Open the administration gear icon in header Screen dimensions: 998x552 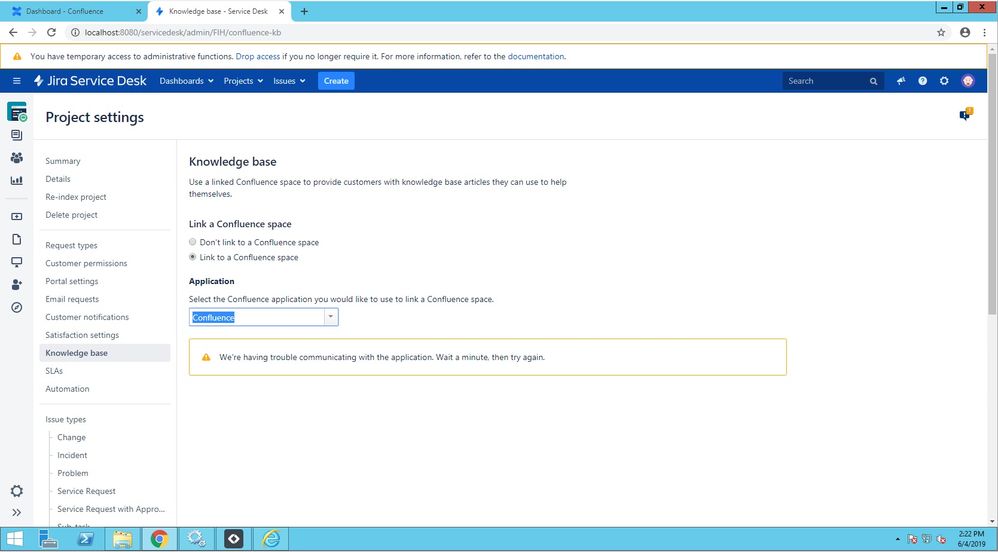coord(944,81)
